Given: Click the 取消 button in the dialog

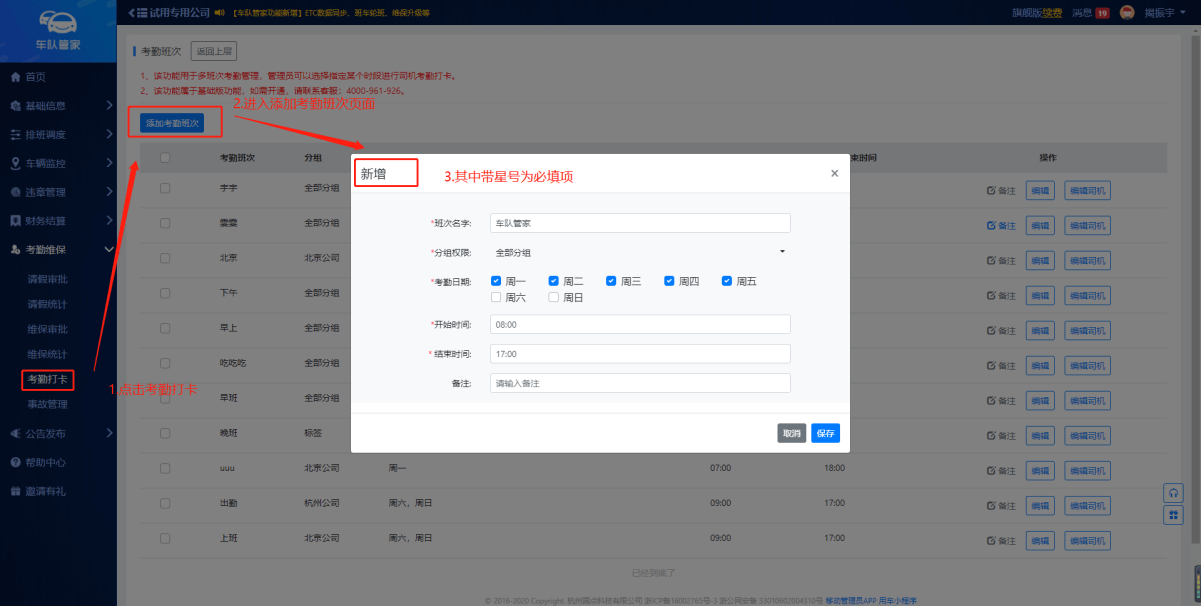Looking at the screenshot, I should click(791, 433).
